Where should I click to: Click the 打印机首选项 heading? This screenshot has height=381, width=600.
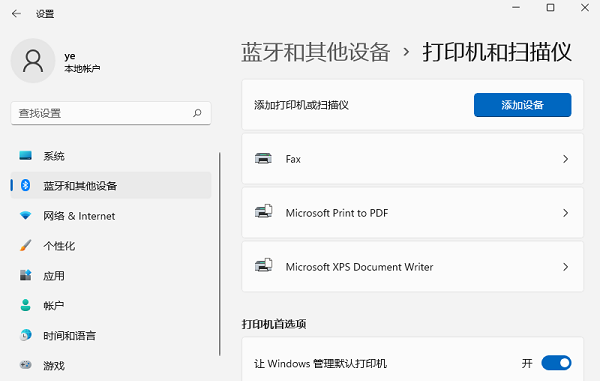[274, 324]
